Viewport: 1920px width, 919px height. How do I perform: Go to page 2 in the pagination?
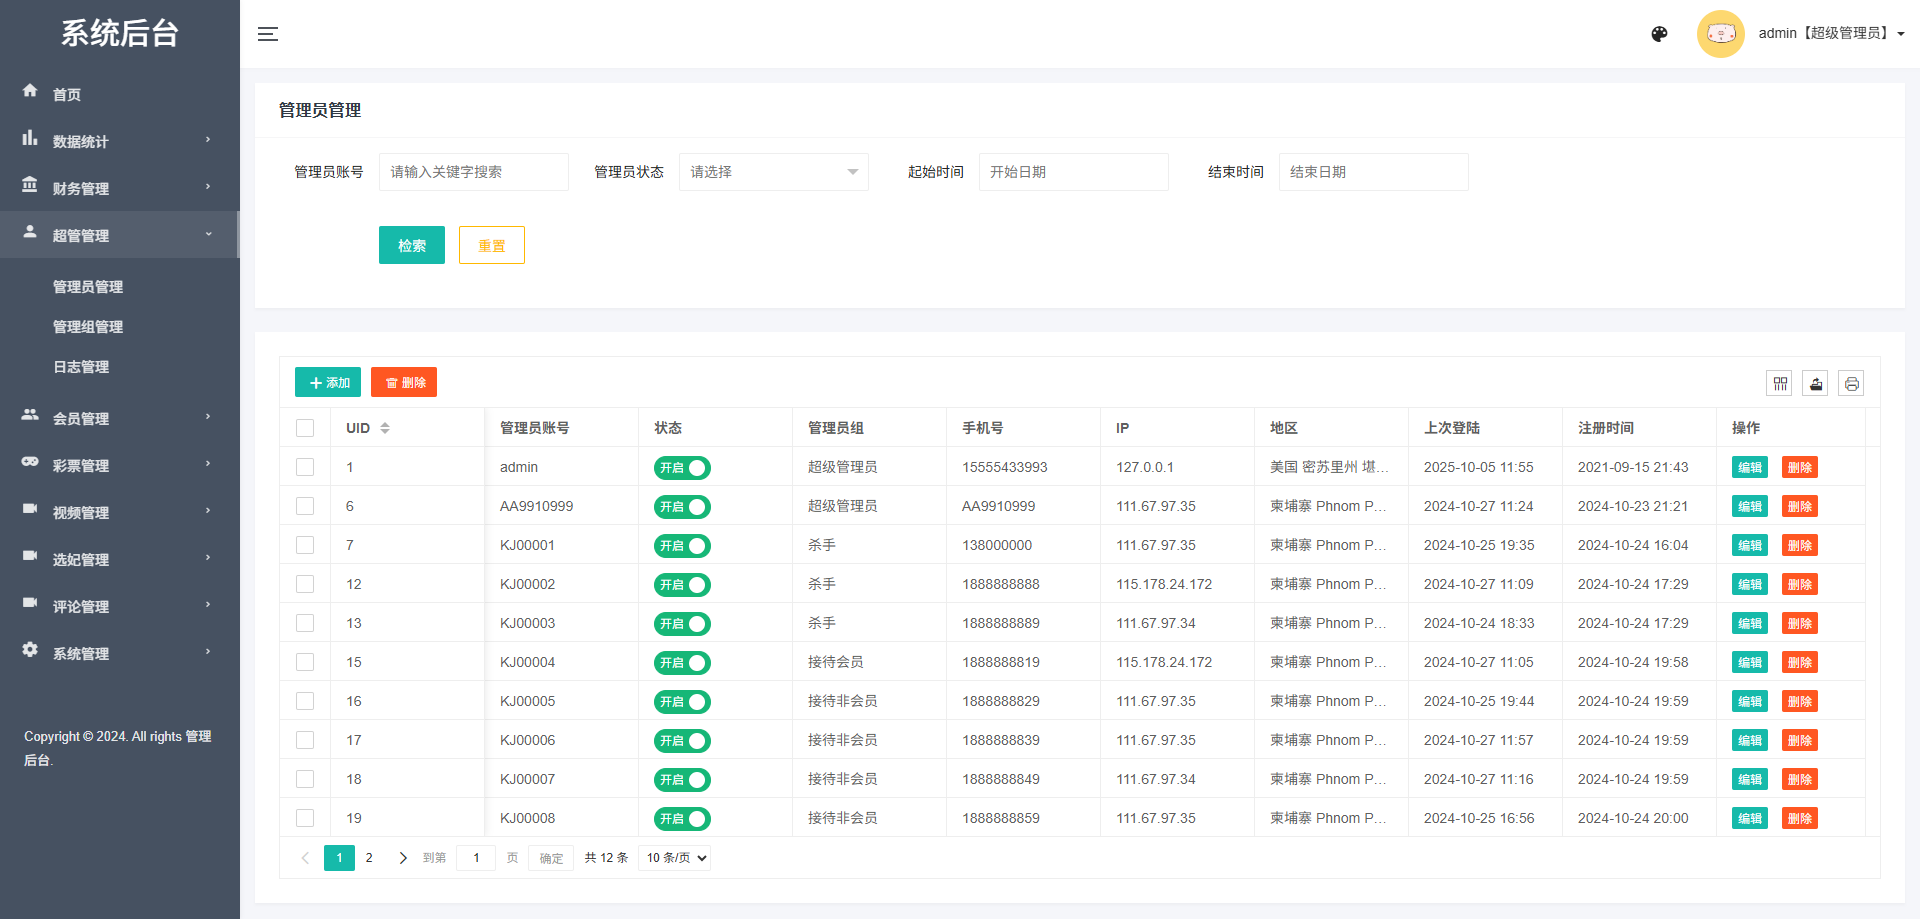pyautogui.click(x=369, y=857)
